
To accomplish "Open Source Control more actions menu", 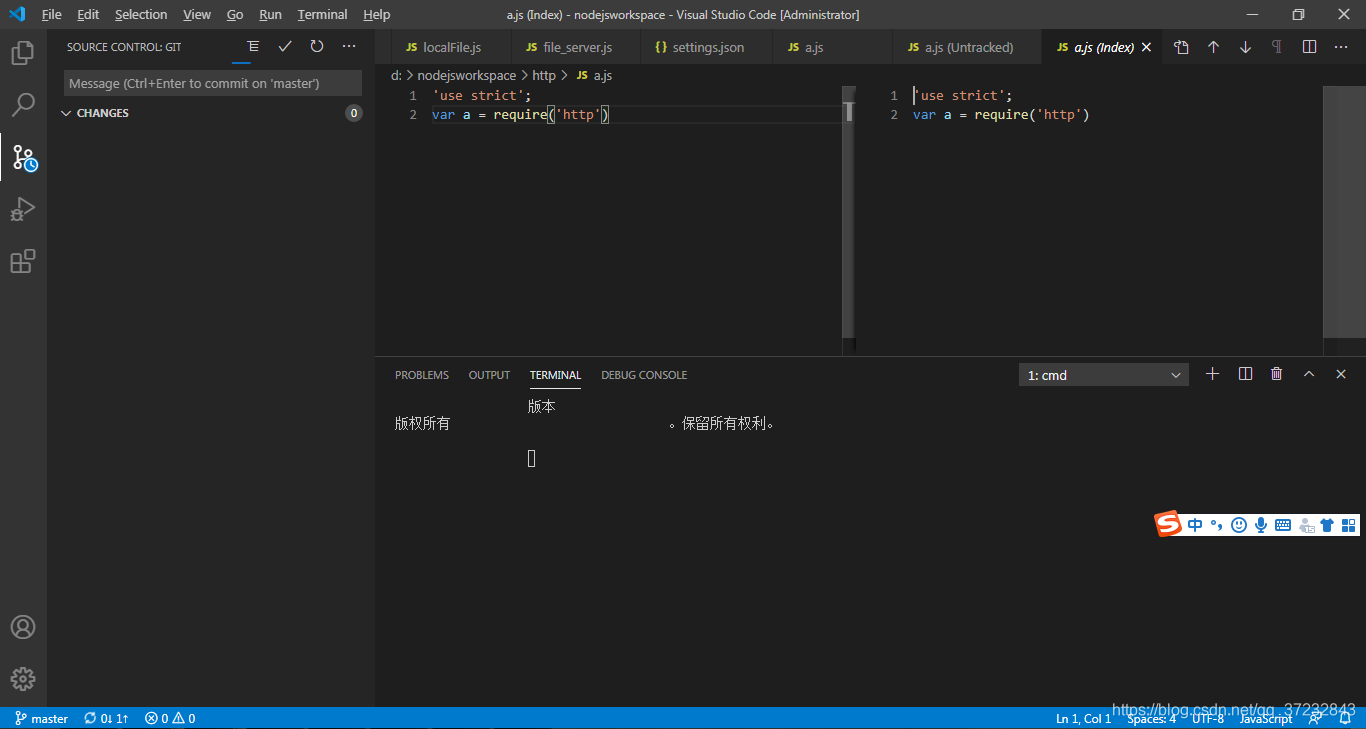I will pos(349,47).
